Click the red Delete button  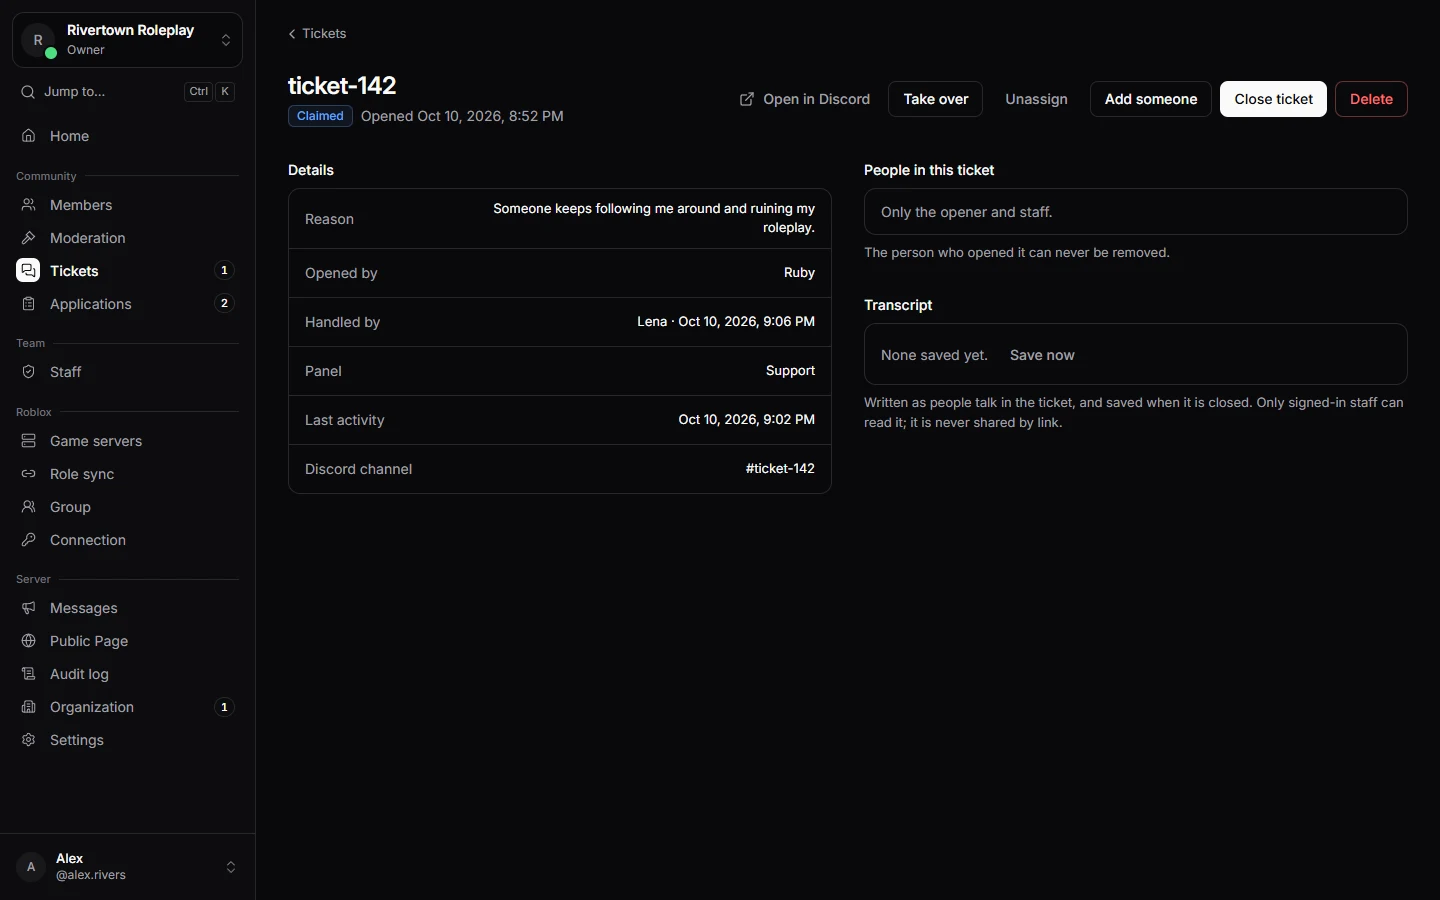[x=1371, y=99]
